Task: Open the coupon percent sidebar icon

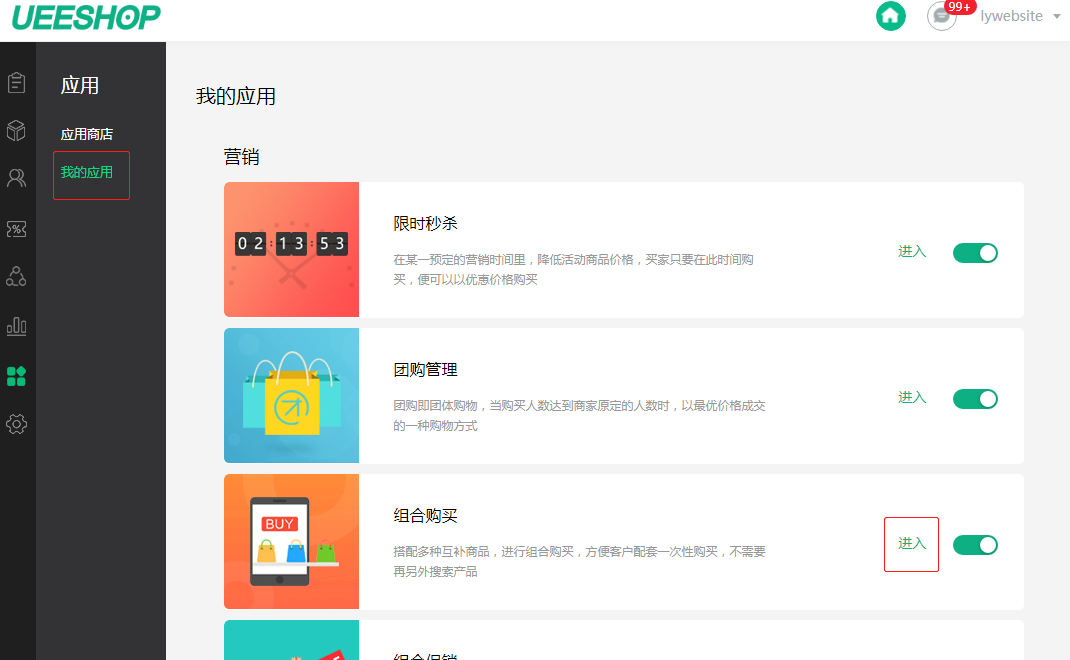Action: (x=16, y=229)
